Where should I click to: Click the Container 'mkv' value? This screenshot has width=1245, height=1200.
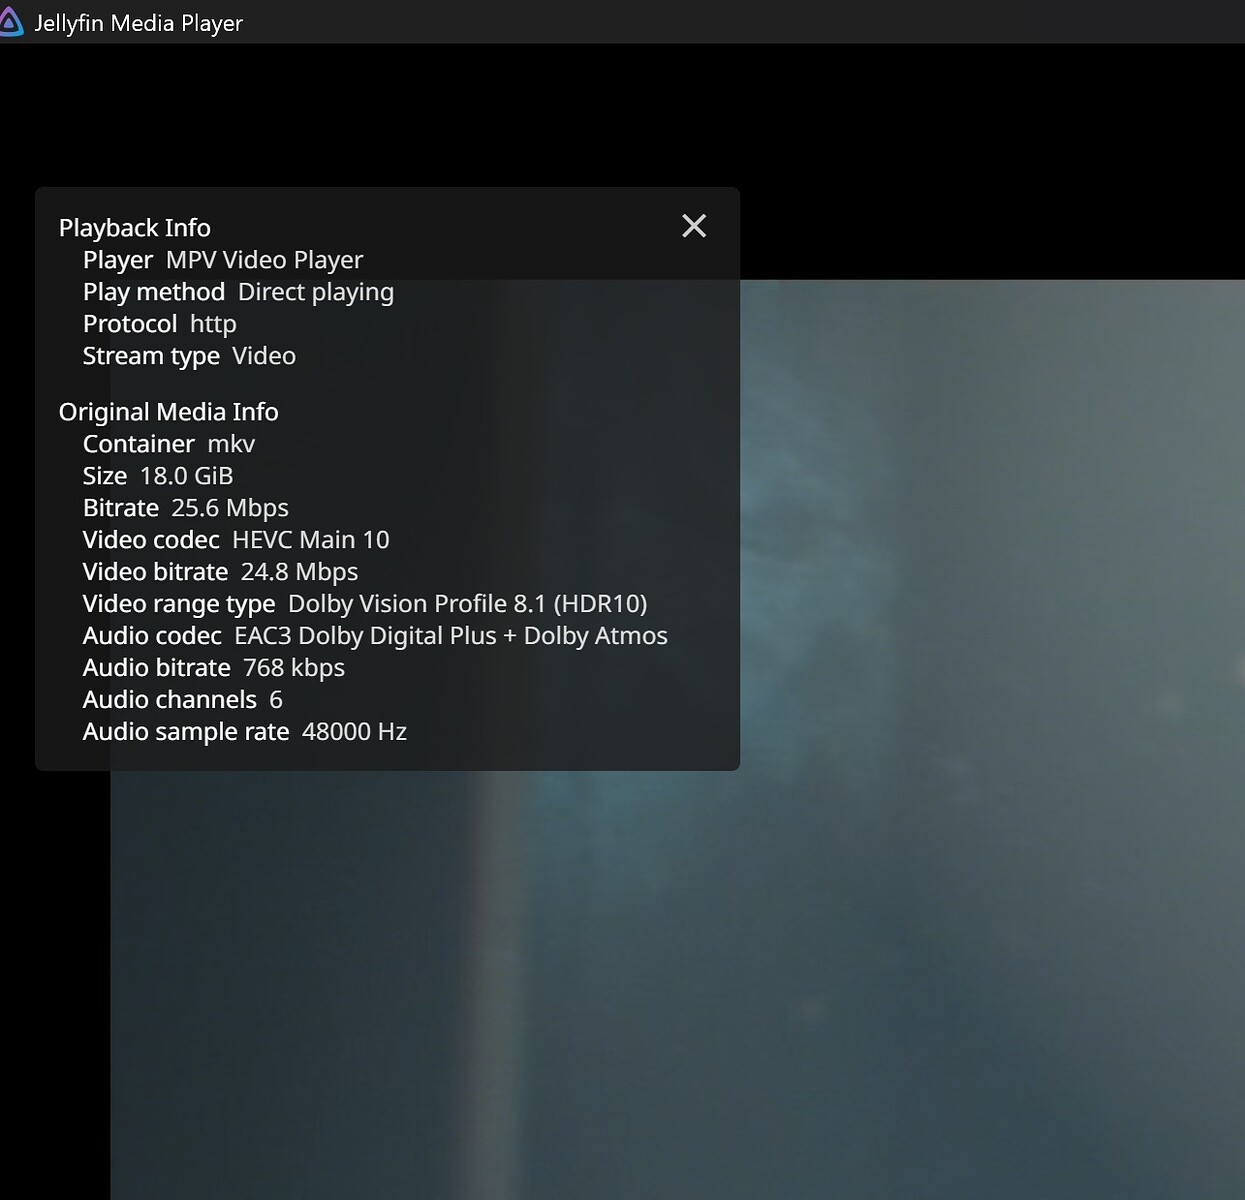(231, 444)
